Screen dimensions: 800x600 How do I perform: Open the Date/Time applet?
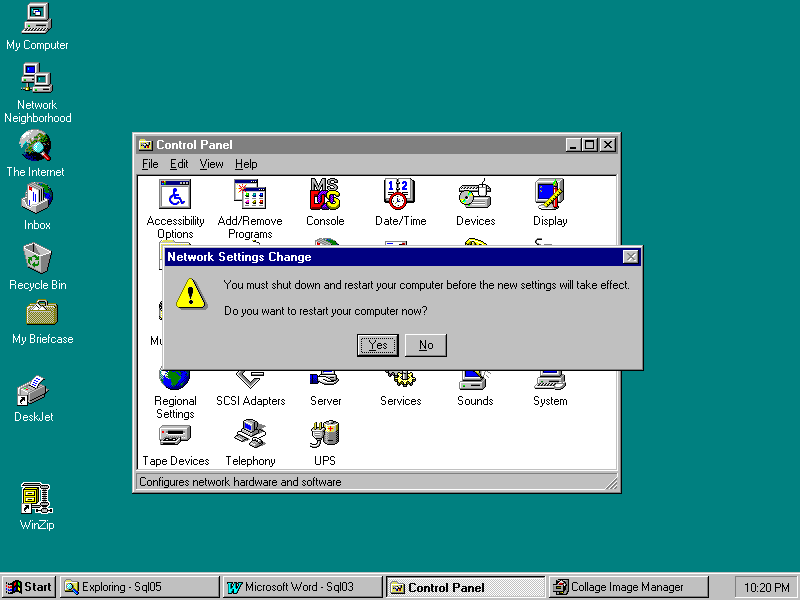pyautogui.click(x=400, y=195)
